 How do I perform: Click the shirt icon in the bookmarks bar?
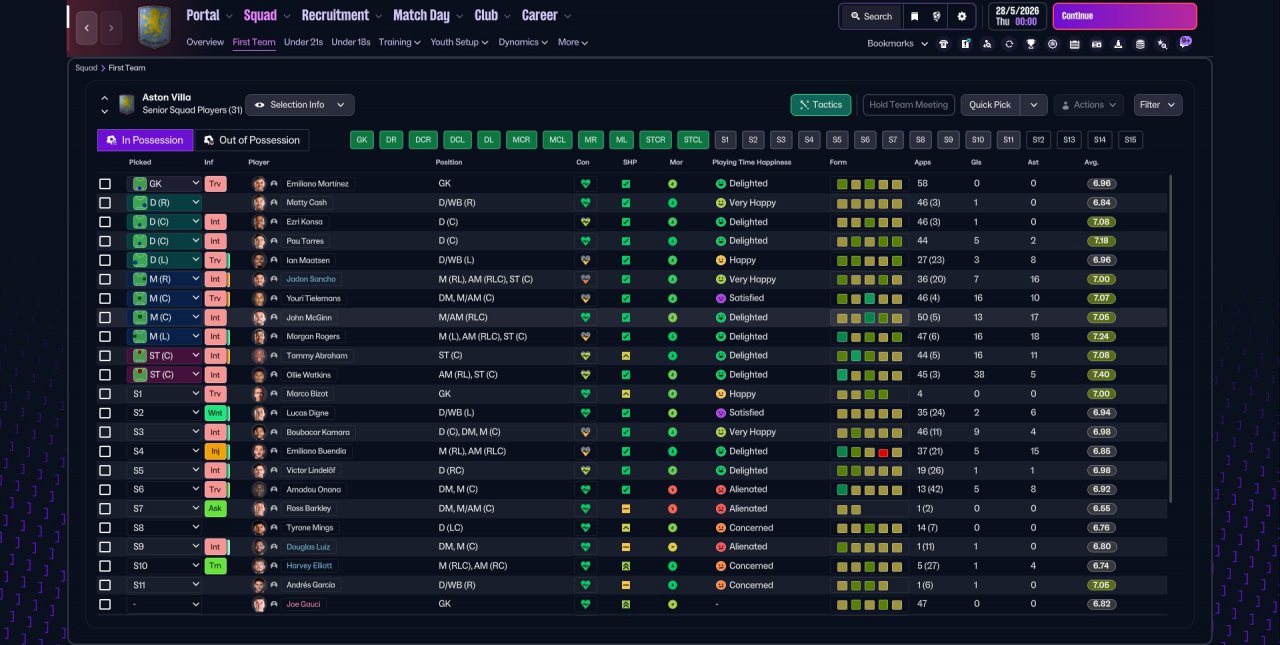pos(942,44)
